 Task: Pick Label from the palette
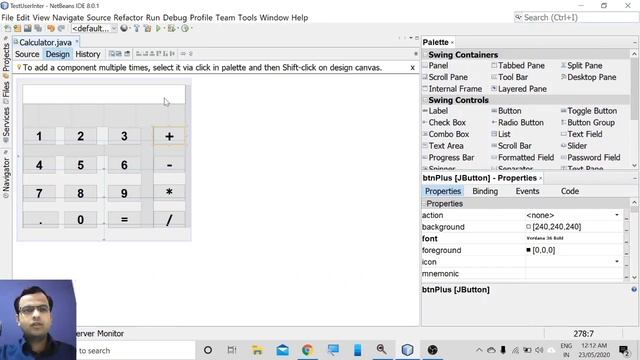436,111
